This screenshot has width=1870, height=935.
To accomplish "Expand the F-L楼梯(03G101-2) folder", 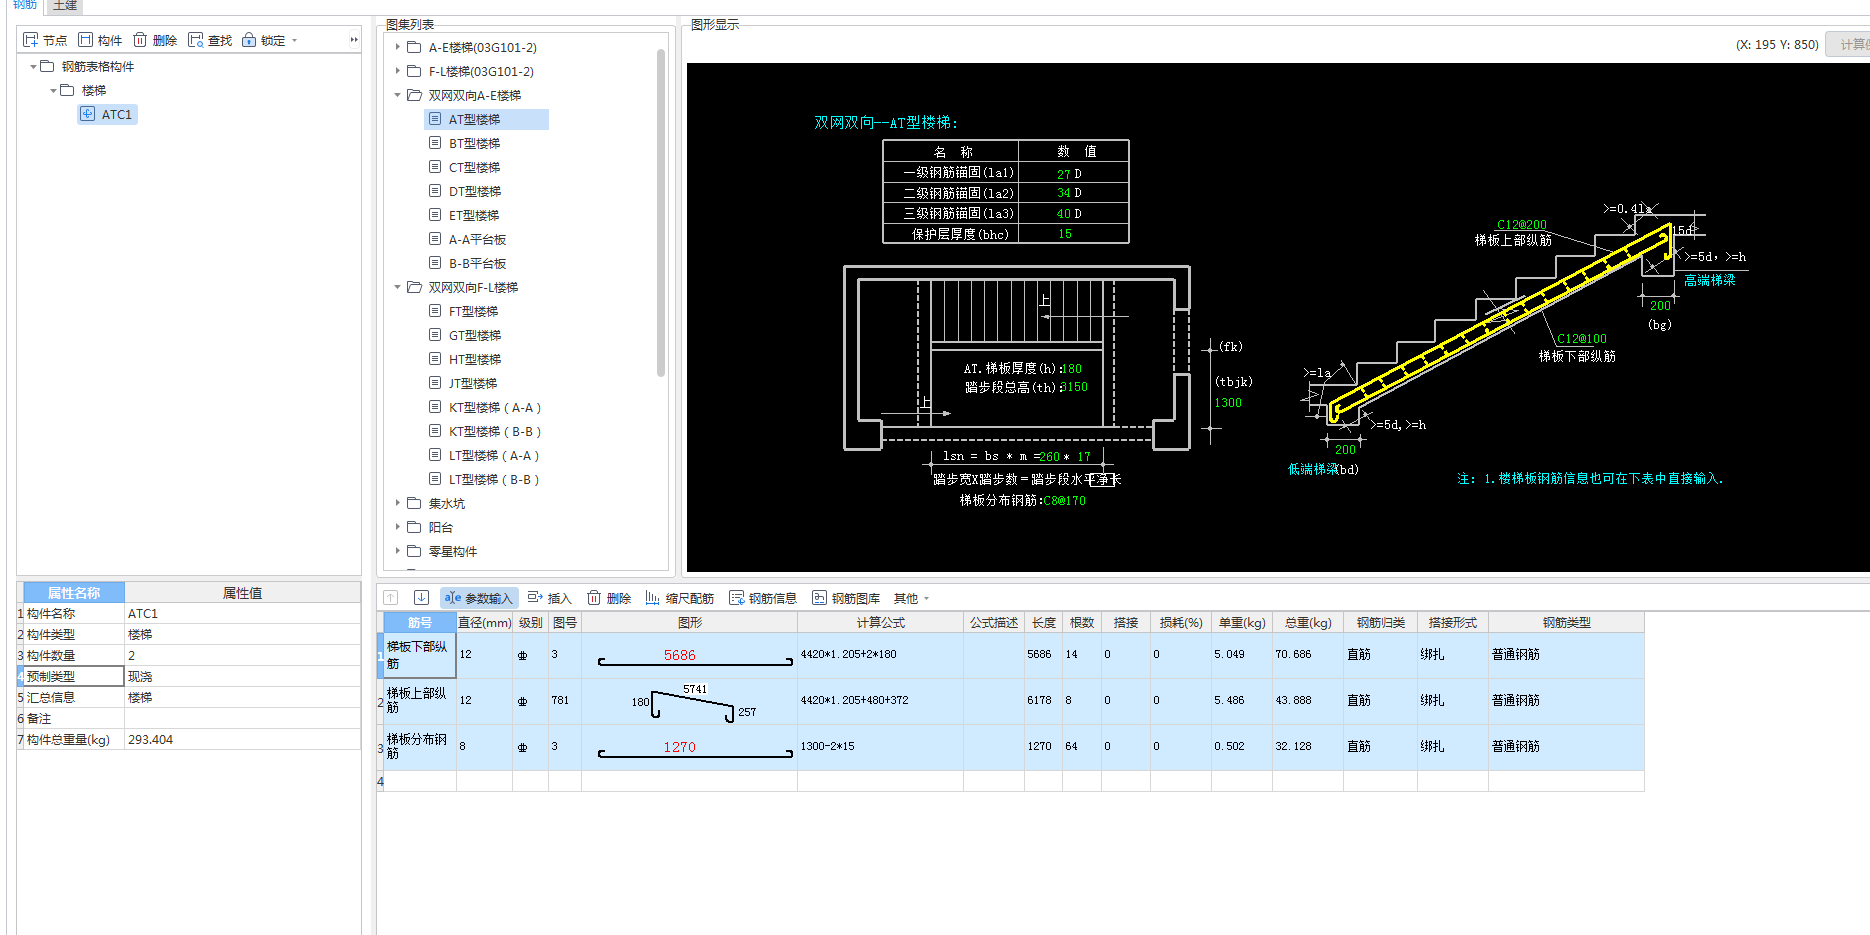I will (x=397, y=71).
